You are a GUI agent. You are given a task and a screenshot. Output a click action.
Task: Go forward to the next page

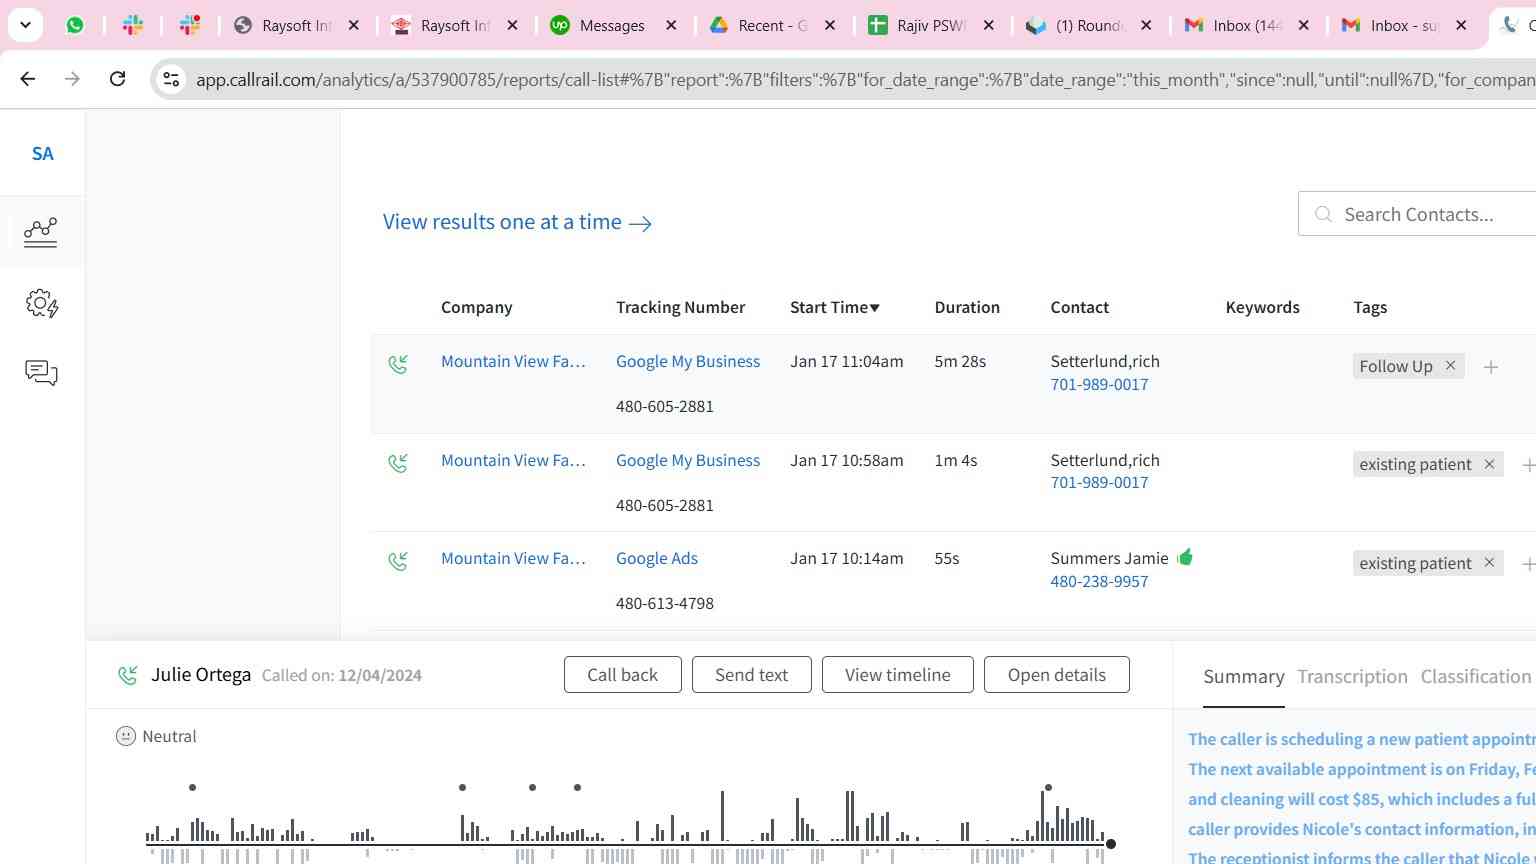click(72, 78)
